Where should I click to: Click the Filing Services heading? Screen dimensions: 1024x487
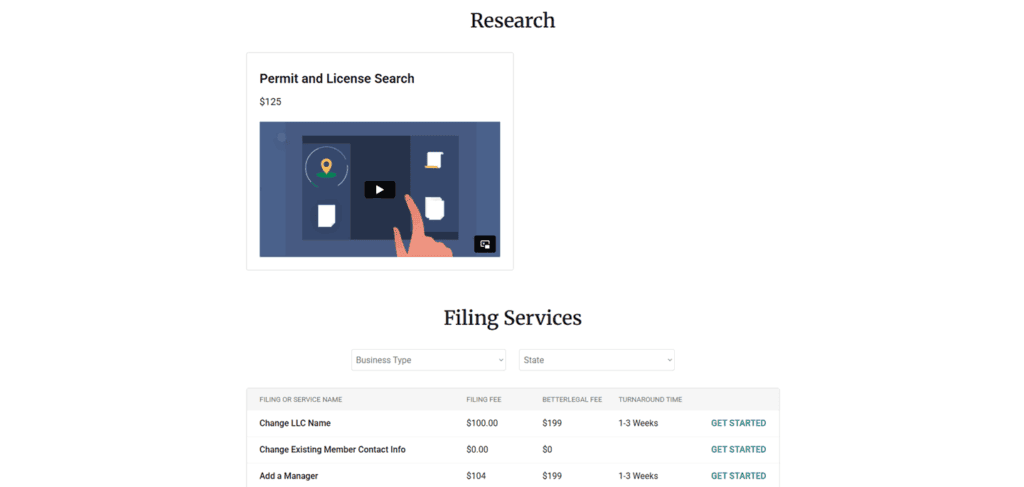point(513,318)
